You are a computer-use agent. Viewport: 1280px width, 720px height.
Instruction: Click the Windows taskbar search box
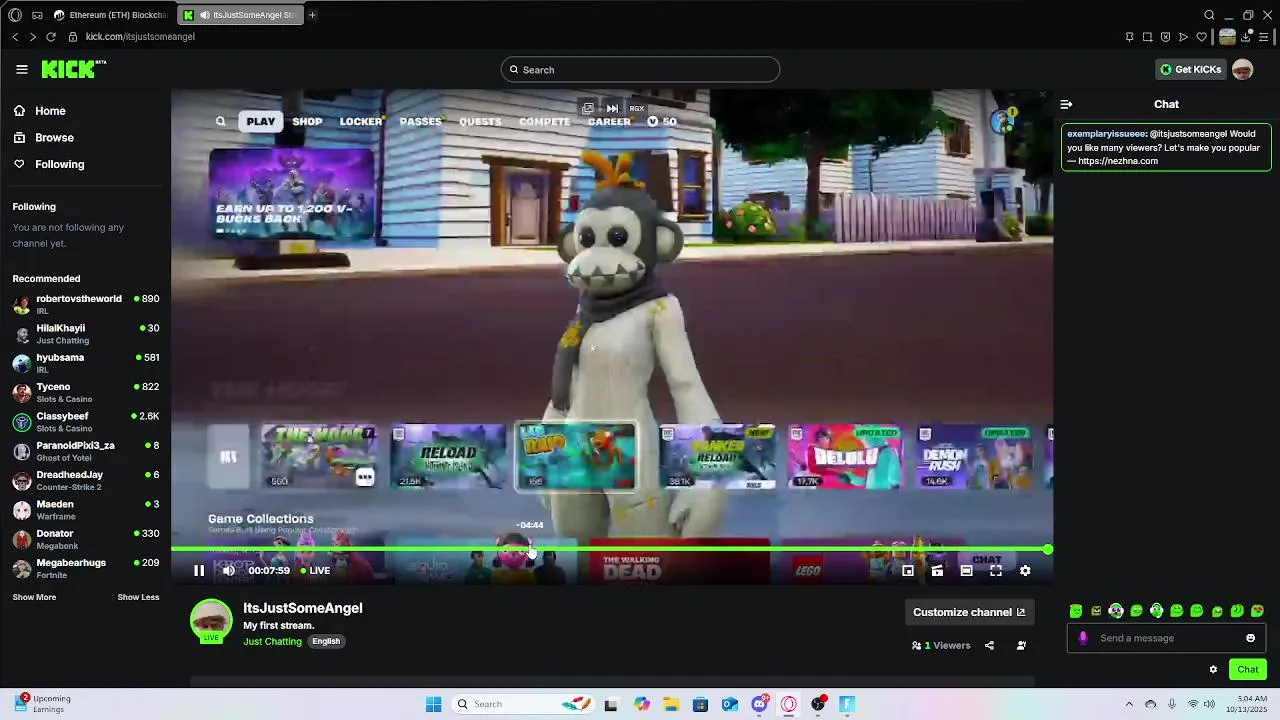(x=523, y=704)
